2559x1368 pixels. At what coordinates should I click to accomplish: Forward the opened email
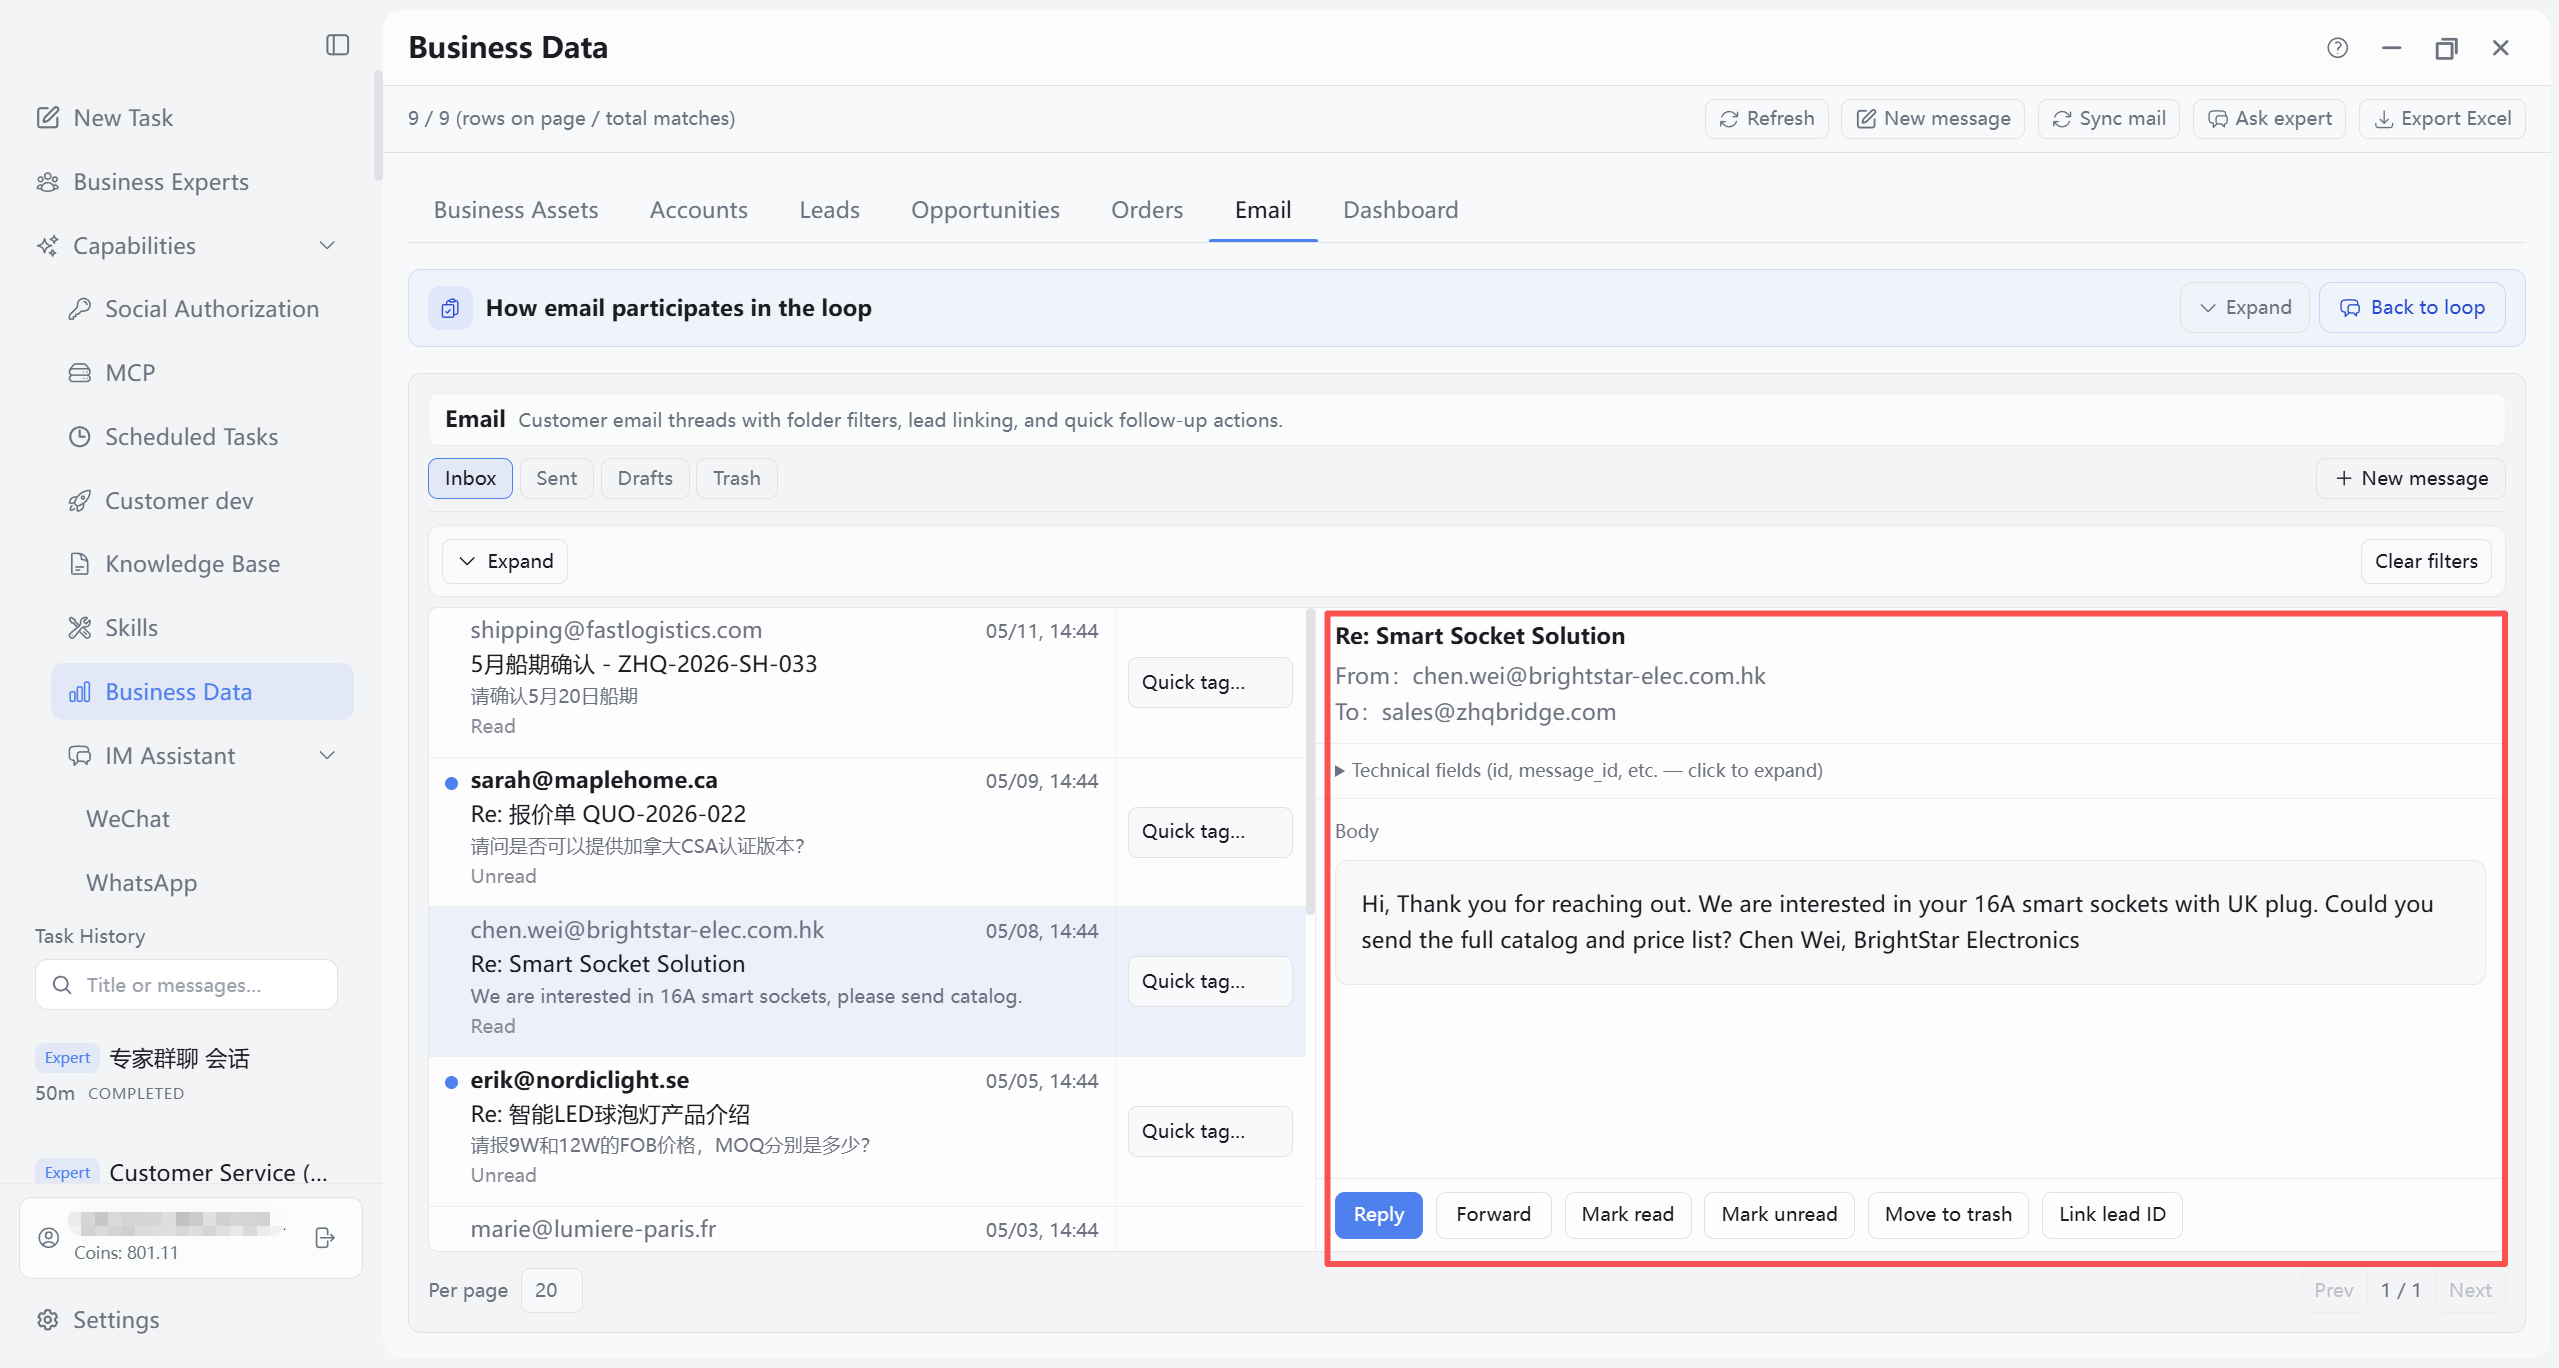click(x=1493, y=1215)
